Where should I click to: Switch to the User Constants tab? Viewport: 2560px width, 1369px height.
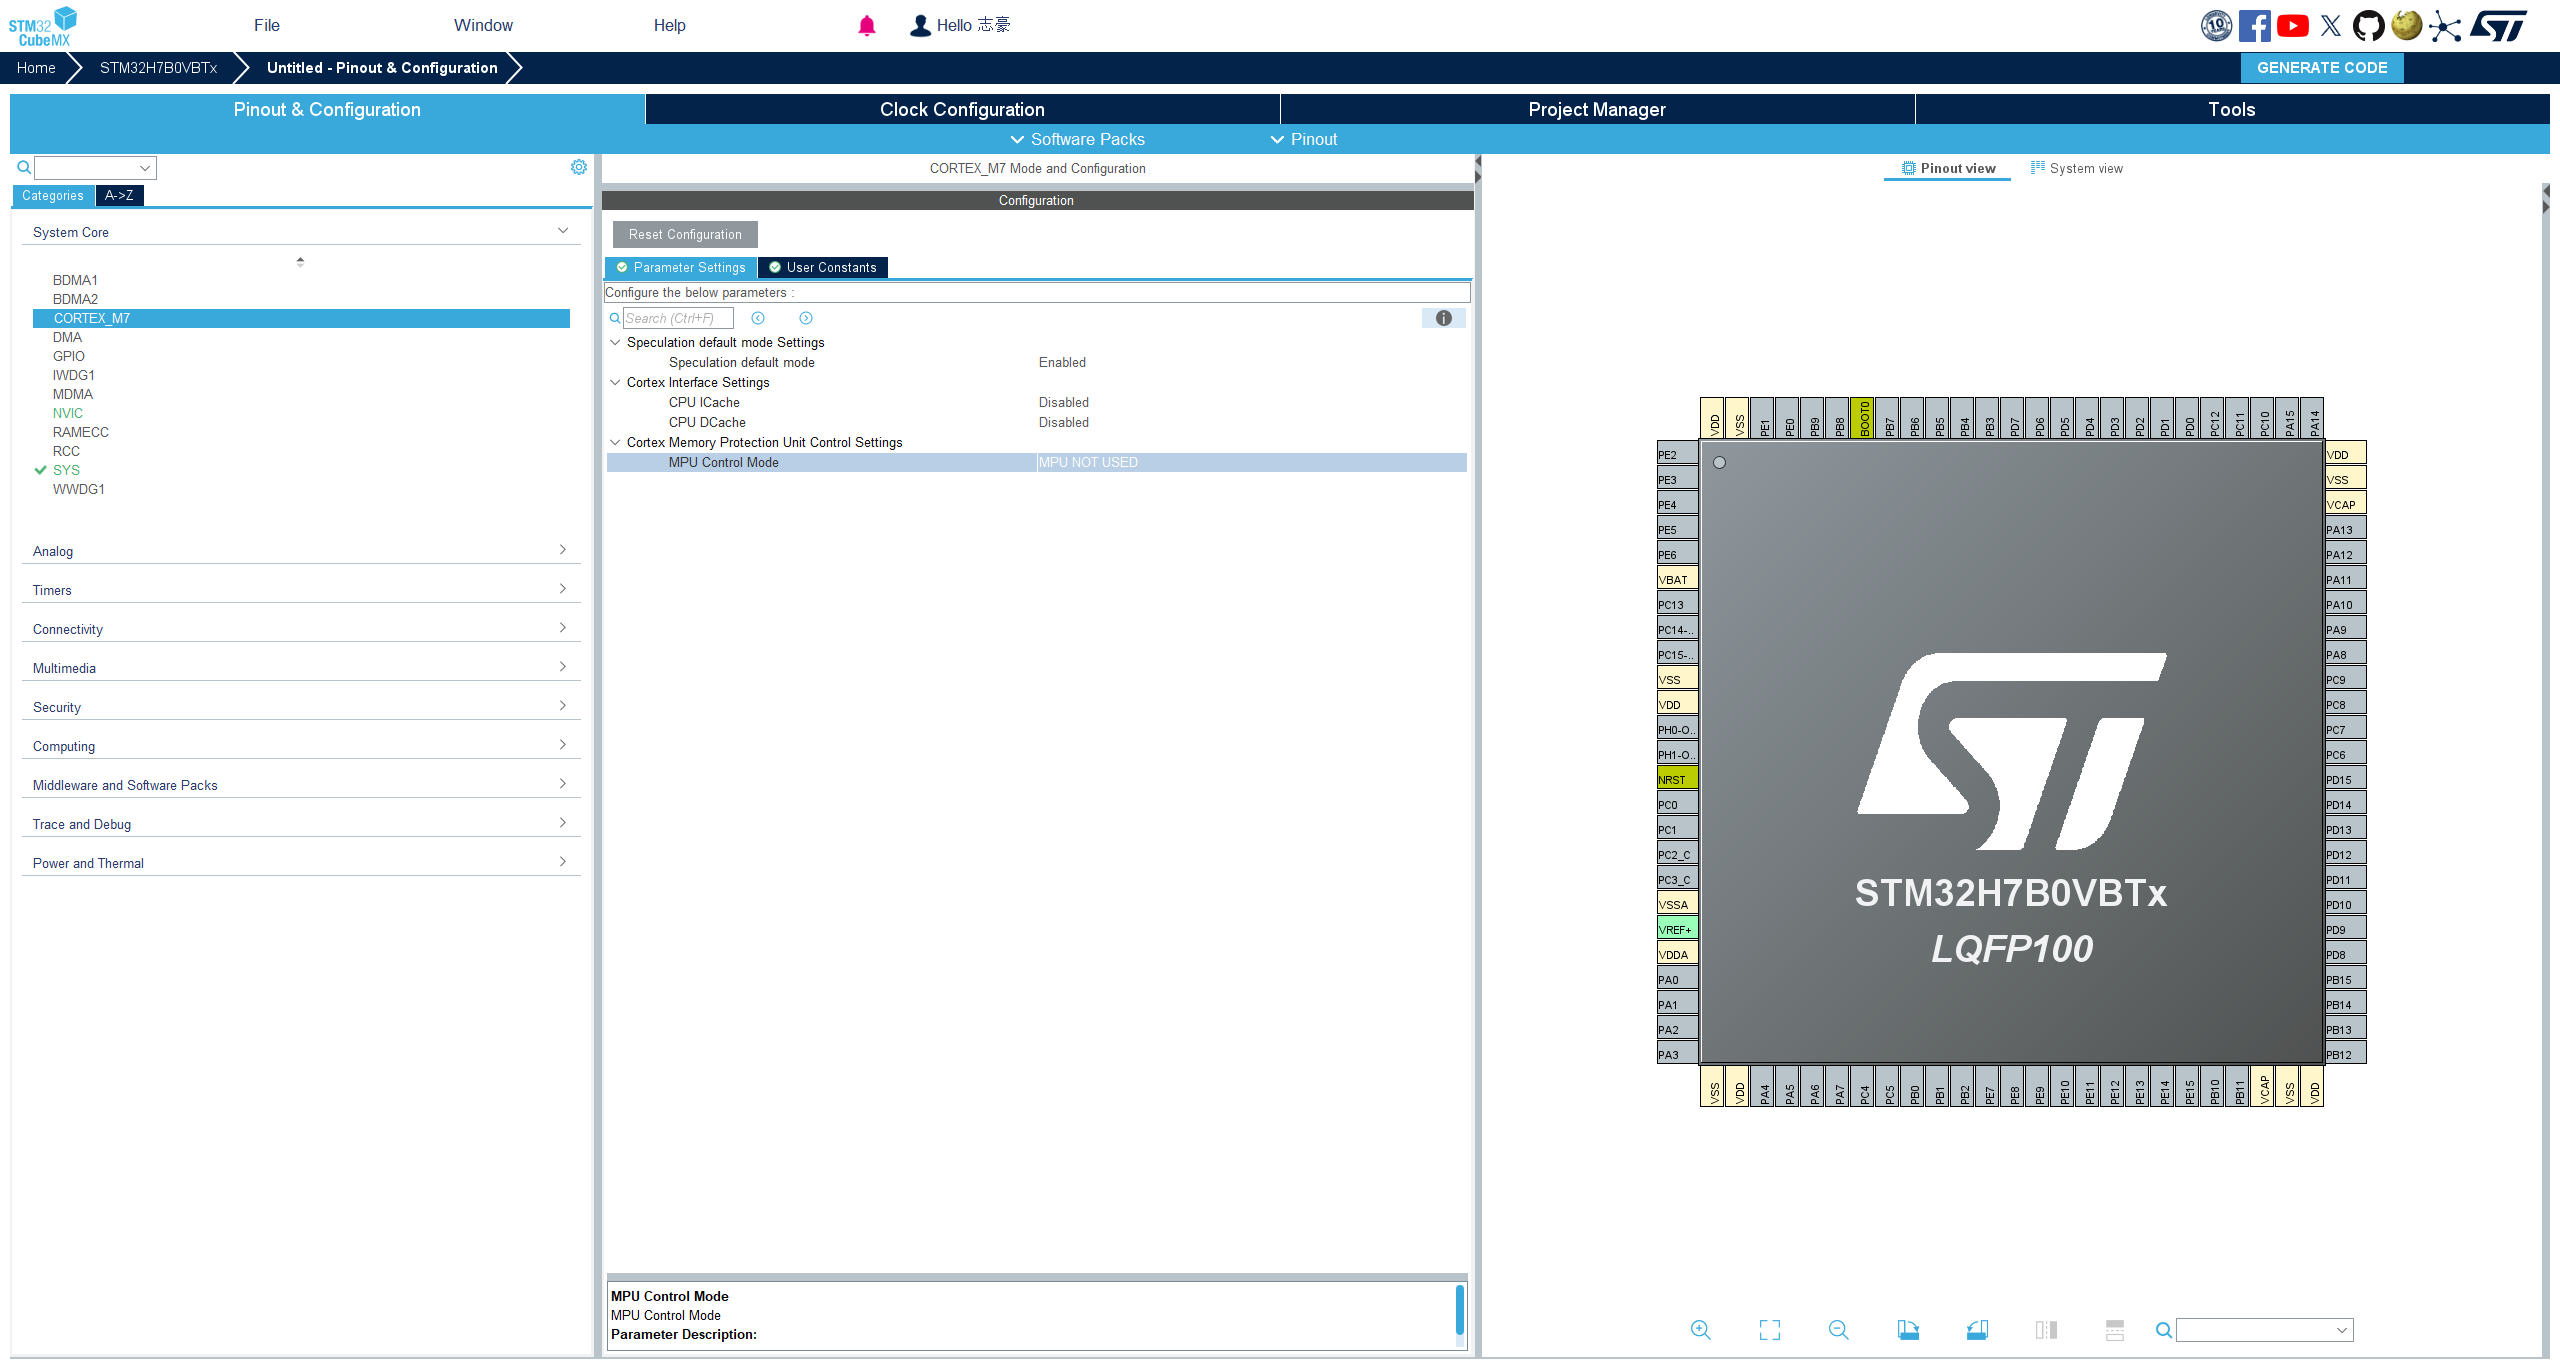tap(822, 267)
